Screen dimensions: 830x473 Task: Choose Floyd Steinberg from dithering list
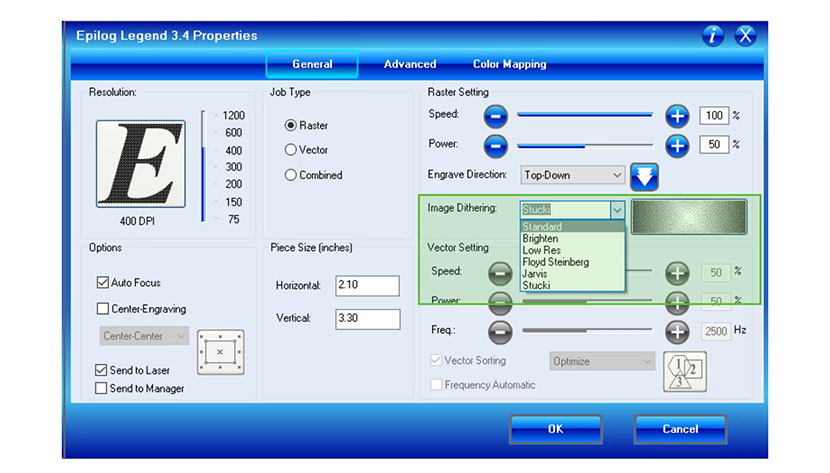(x=556, y=262)
